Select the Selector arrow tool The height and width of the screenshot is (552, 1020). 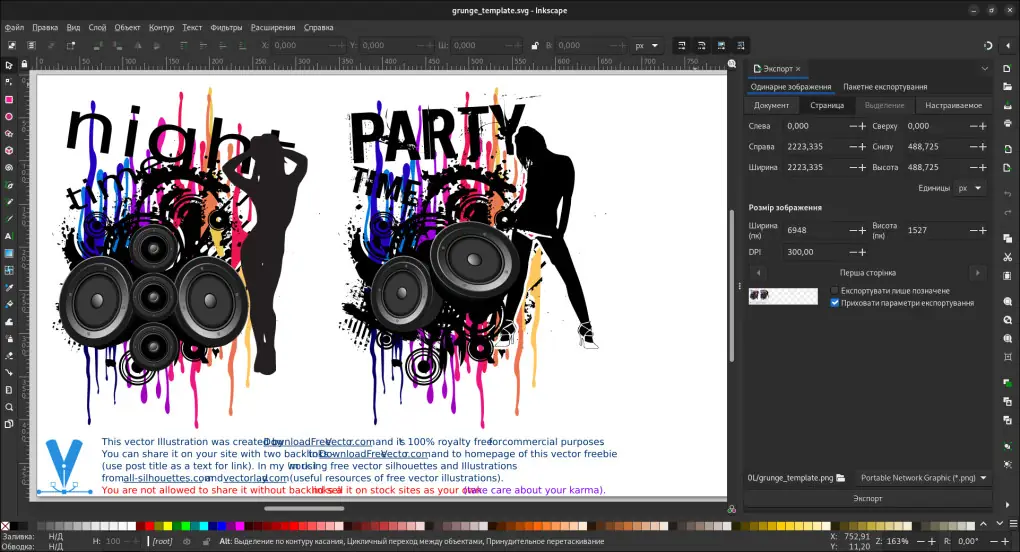(x=9, y=65)
